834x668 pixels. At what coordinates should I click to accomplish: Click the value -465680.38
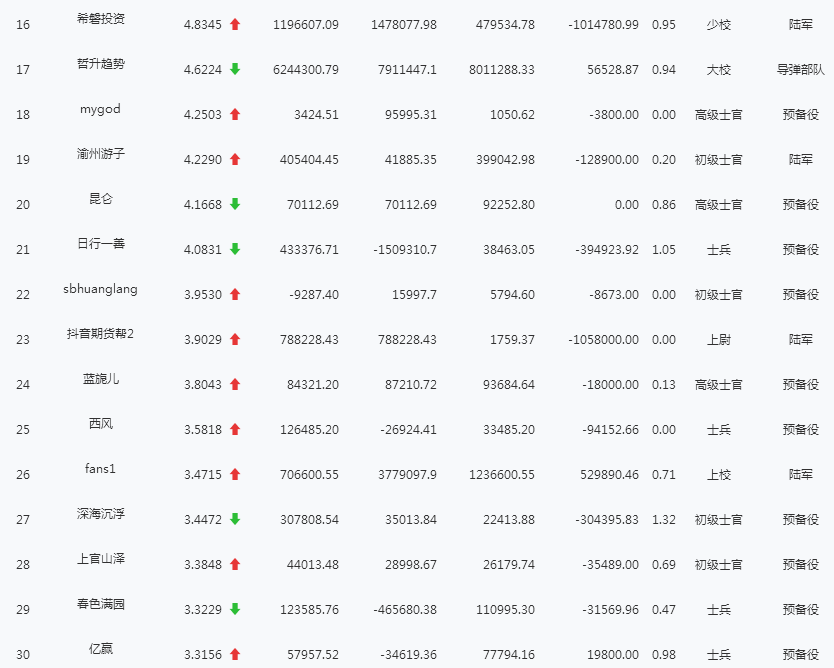click(x=405, y=609)
